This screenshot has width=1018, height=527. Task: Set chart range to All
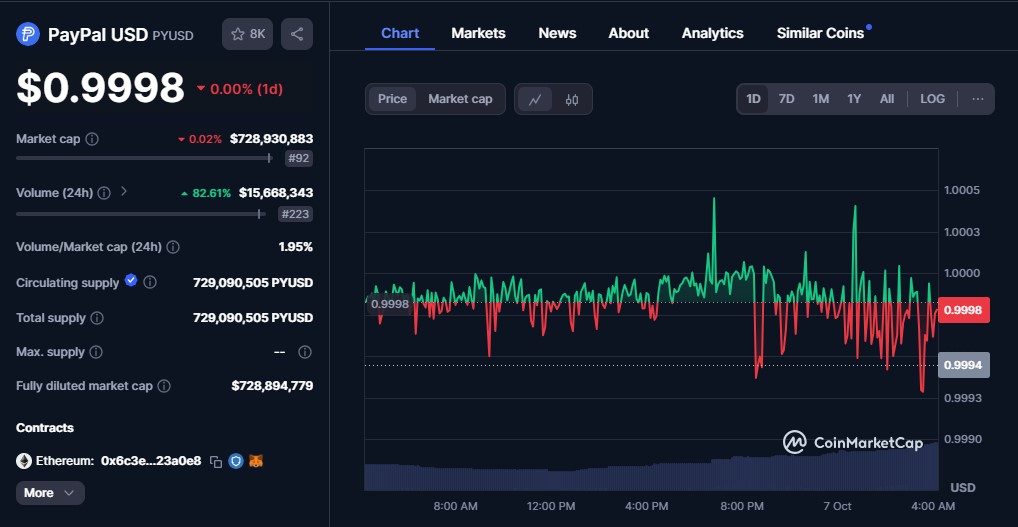point(887,99)
